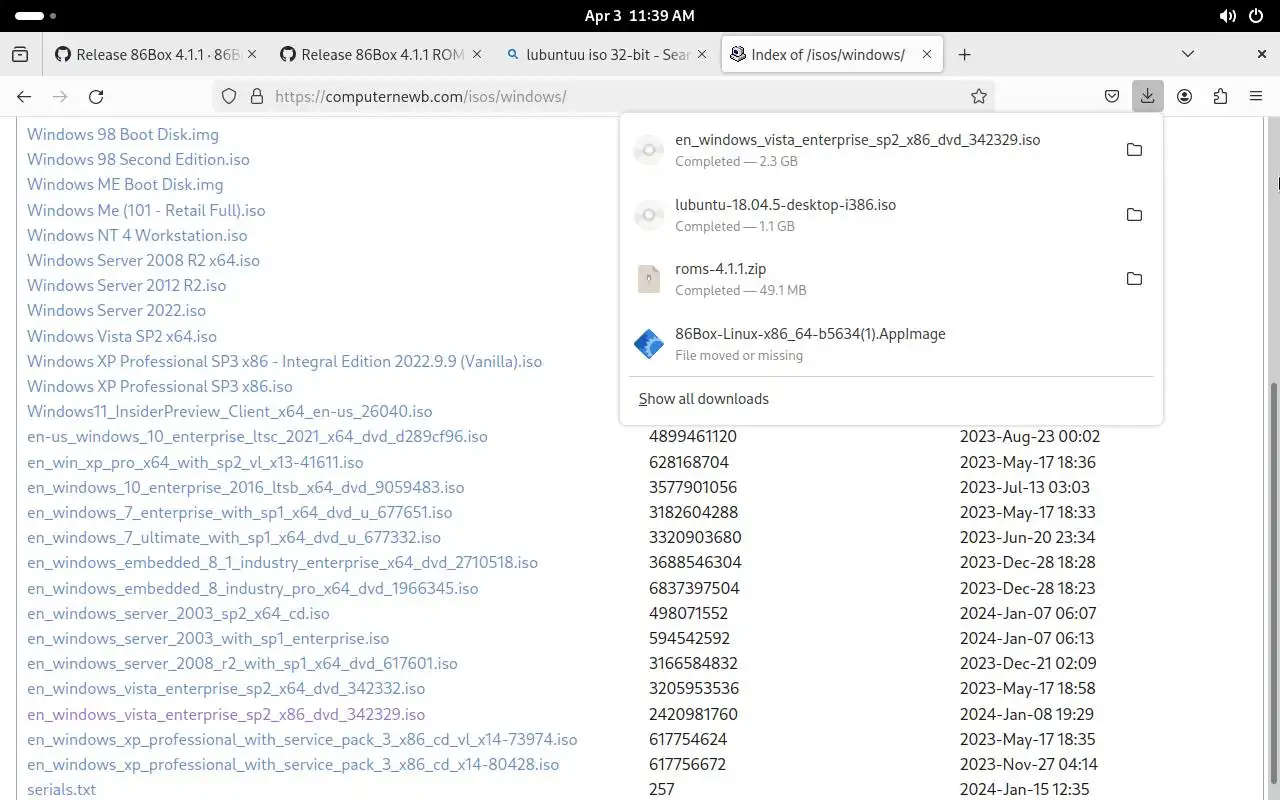Open containing folder for lubuntu-18.04.5 download

tap(1134, 215)
